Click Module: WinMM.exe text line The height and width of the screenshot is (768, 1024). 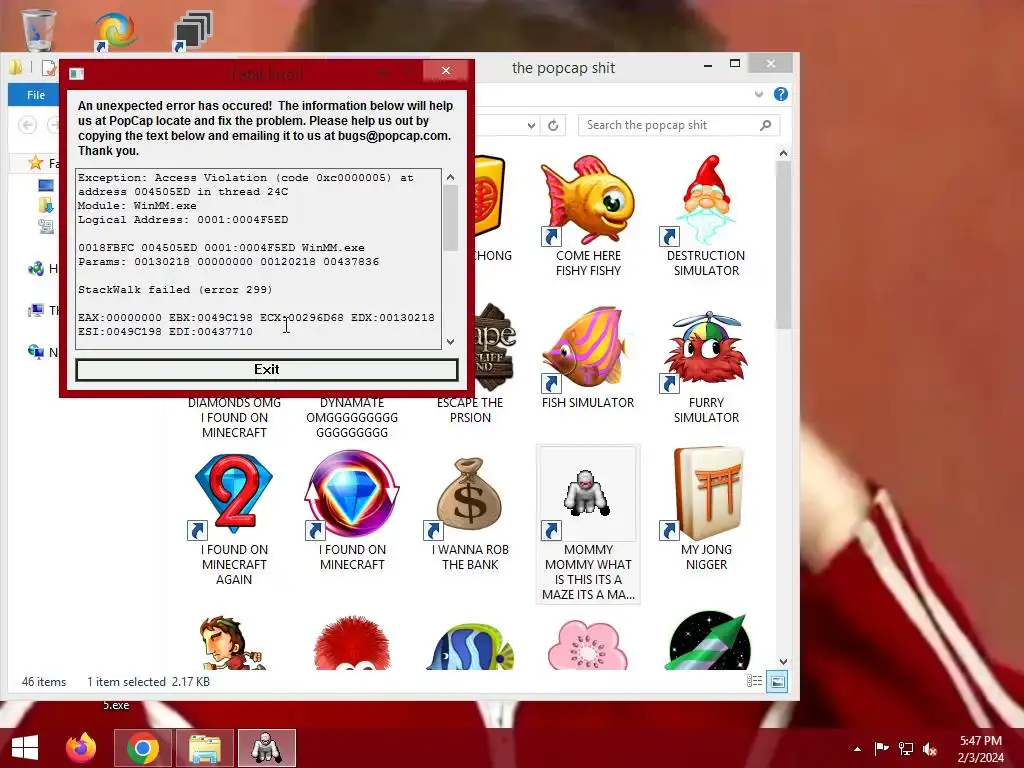[x=137, y=206]
